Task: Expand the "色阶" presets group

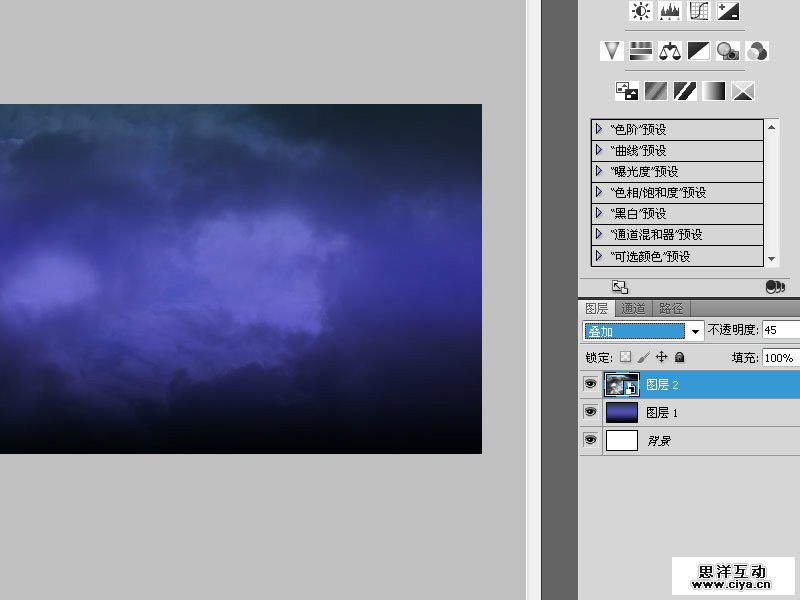Action: coord(599,129)
